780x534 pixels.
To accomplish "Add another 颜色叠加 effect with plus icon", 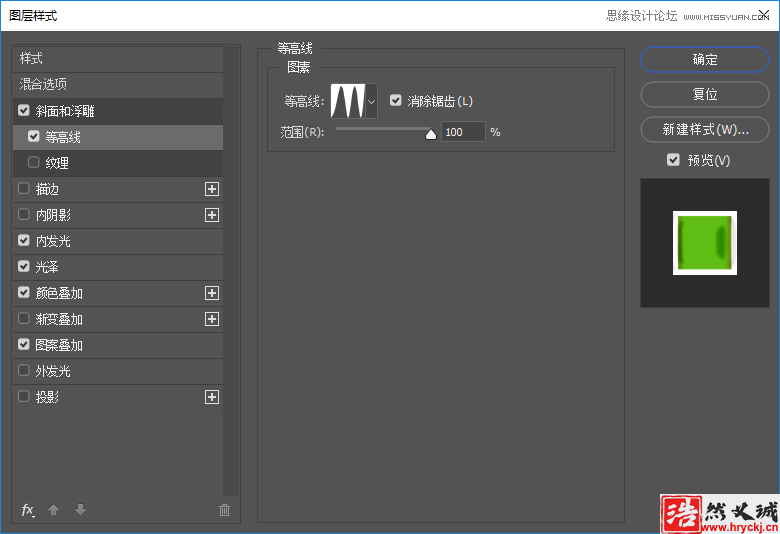I will pyautogui.click(x=212, y=293).
